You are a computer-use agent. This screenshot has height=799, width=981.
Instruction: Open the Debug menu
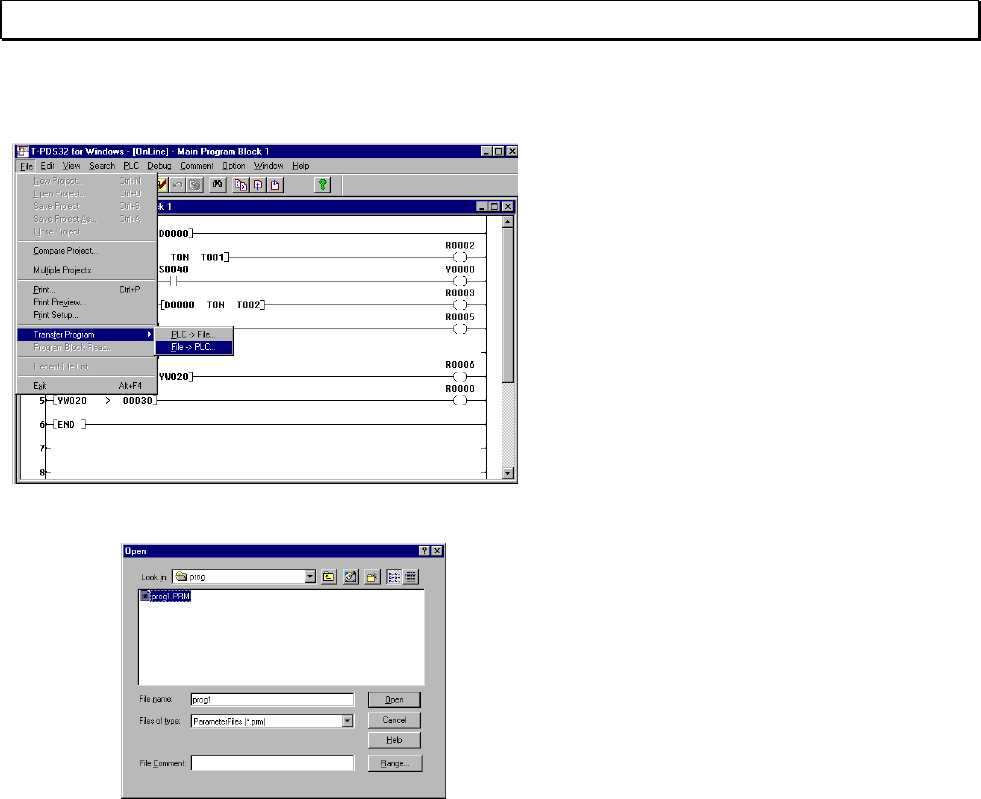tap(159, 166)
